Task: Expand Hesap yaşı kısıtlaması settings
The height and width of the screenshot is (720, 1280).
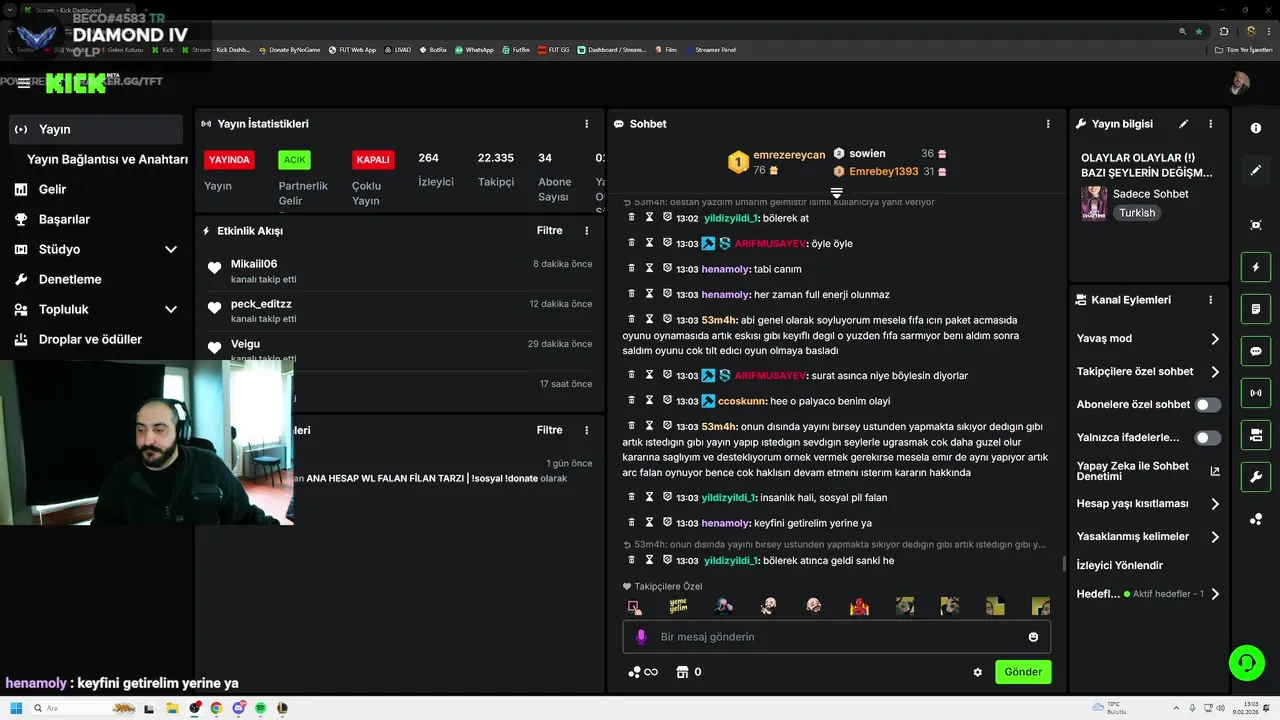Action: (x=1148, y=504)
